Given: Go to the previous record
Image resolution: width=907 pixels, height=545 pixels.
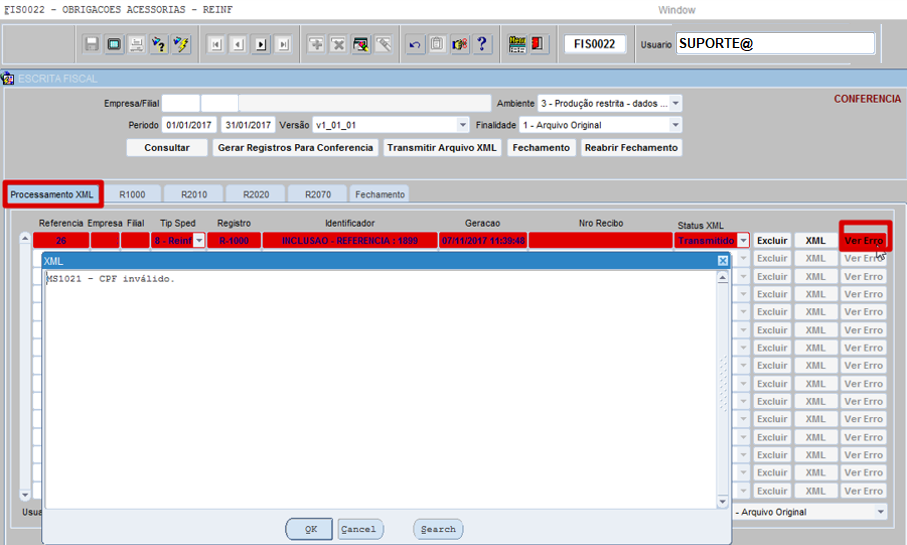Looking at the screenshot, I should [238, 44].
